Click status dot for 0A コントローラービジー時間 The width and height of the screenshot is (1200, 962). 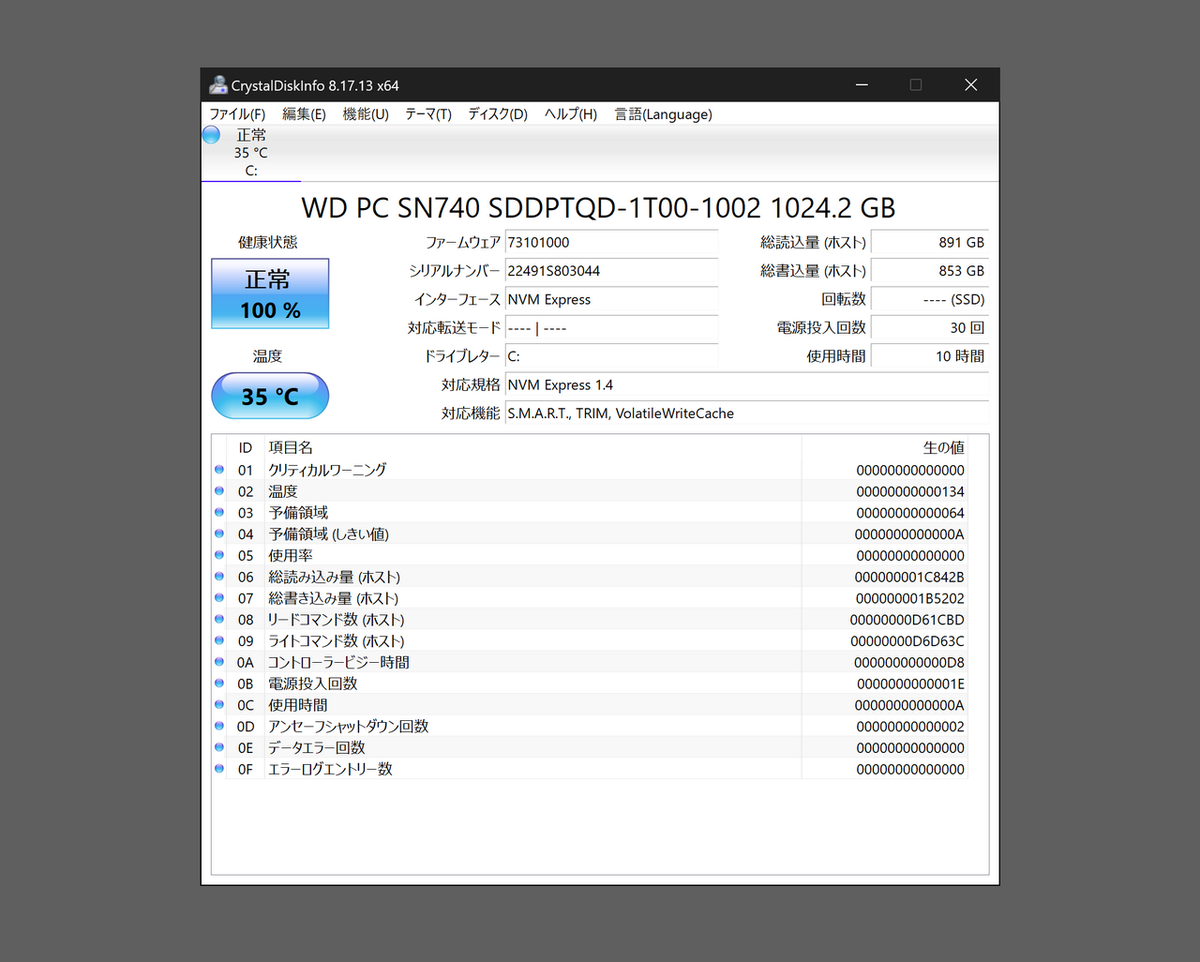(219, 662)
